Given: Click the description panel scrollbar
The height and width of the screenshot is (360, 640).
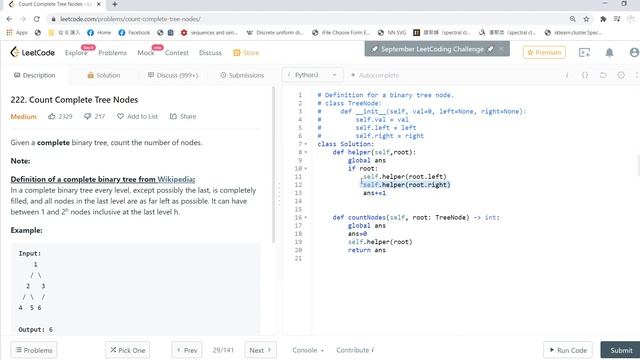Looking at the screenshot, I should click(x=273, y=165).
